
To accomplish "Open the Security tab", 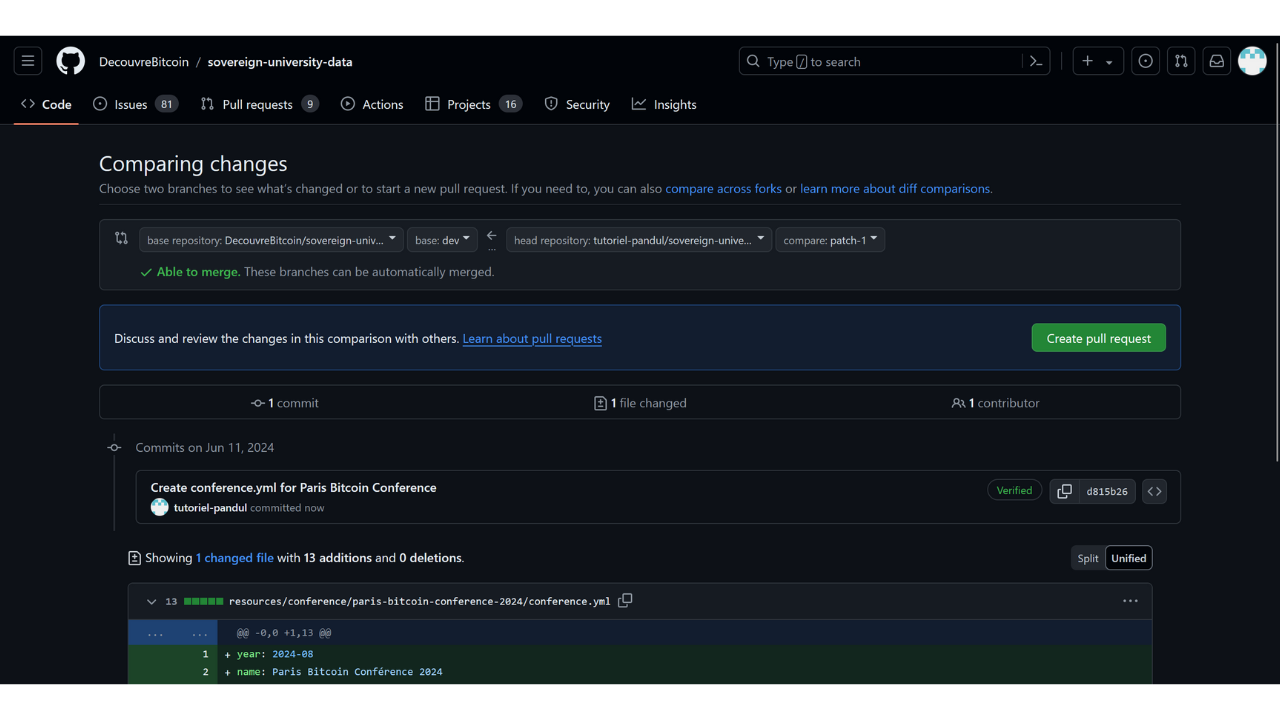I will 577,104.
